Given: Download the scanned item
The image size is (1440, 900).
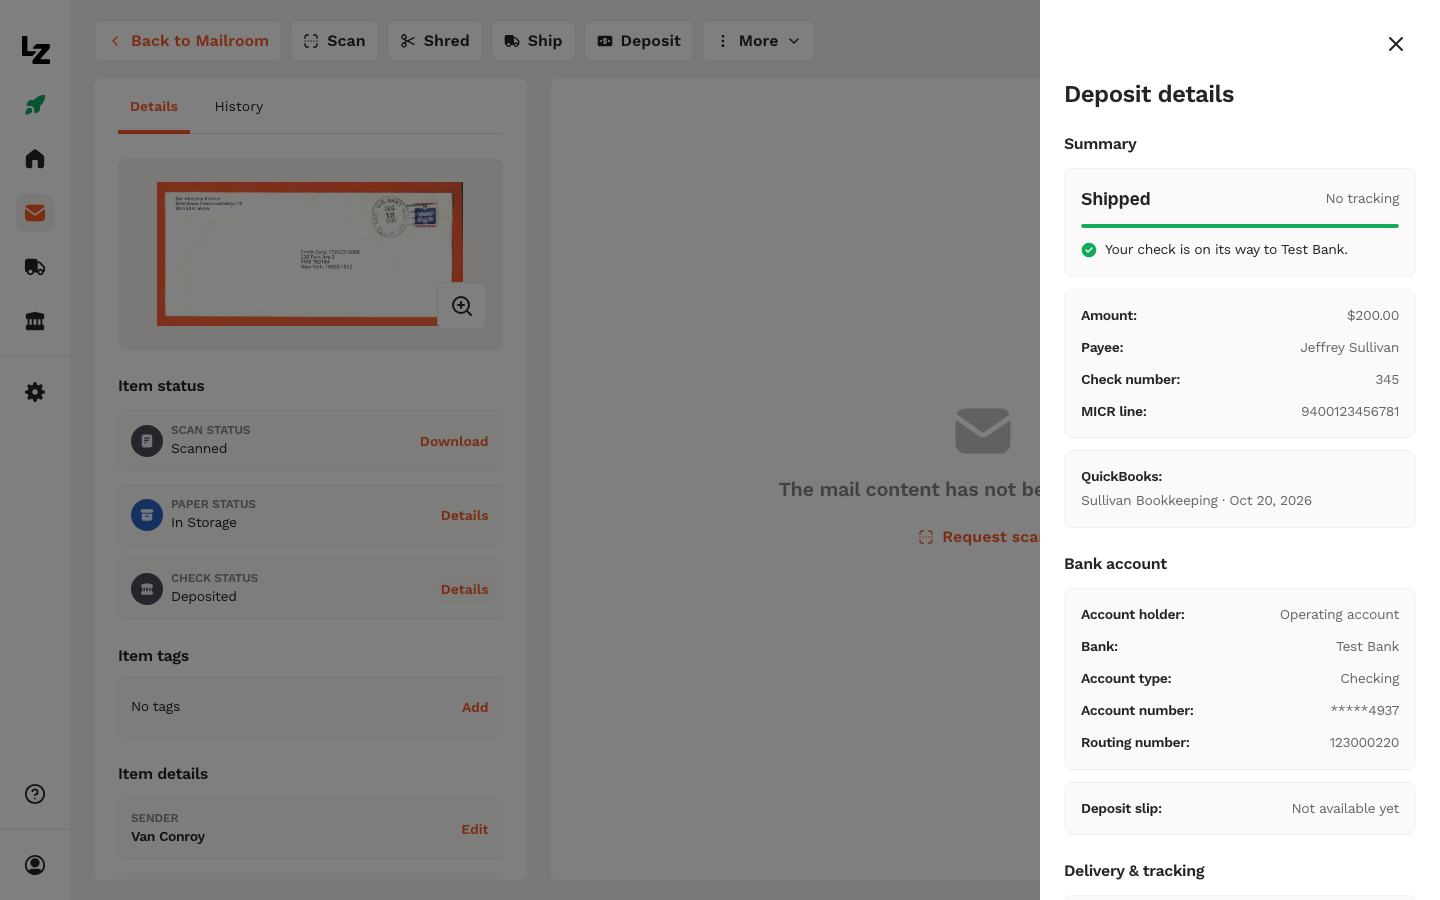Looking at the screenshot, I should click(x=454, y=441).
